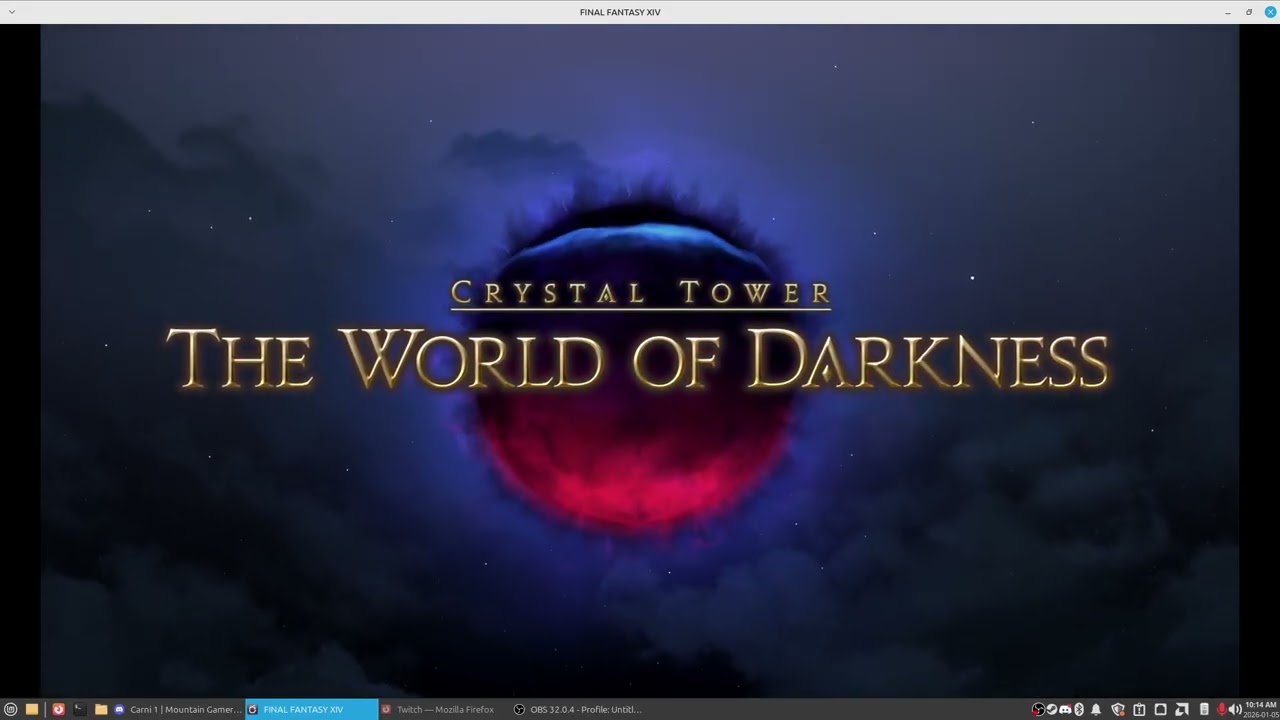Switch to Twitch — Mozilla Firefox window

444,709
